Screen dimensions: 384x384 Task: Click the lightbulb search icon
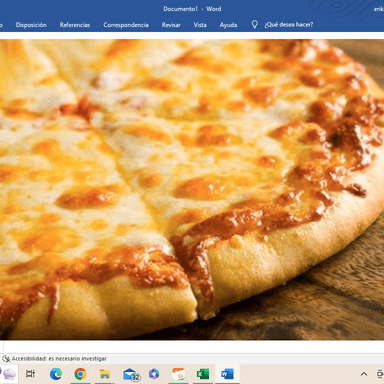[254, 25]
